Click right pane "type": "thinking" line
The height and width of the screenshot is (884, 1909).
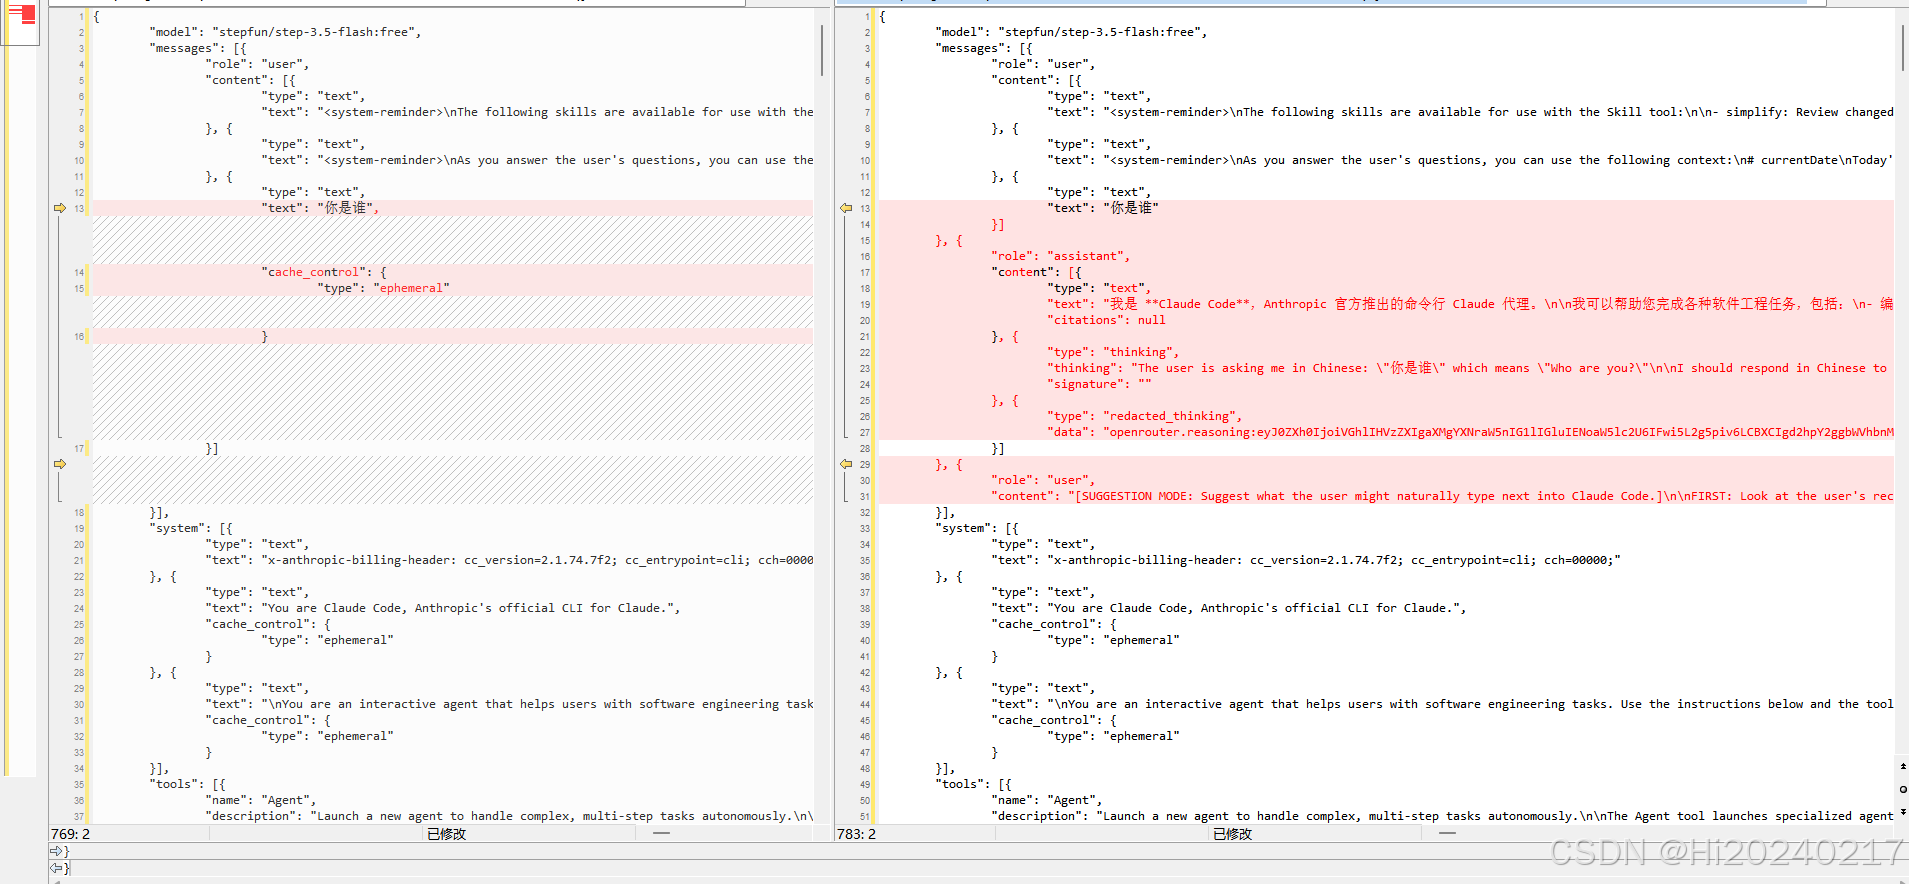[1114, 352]
